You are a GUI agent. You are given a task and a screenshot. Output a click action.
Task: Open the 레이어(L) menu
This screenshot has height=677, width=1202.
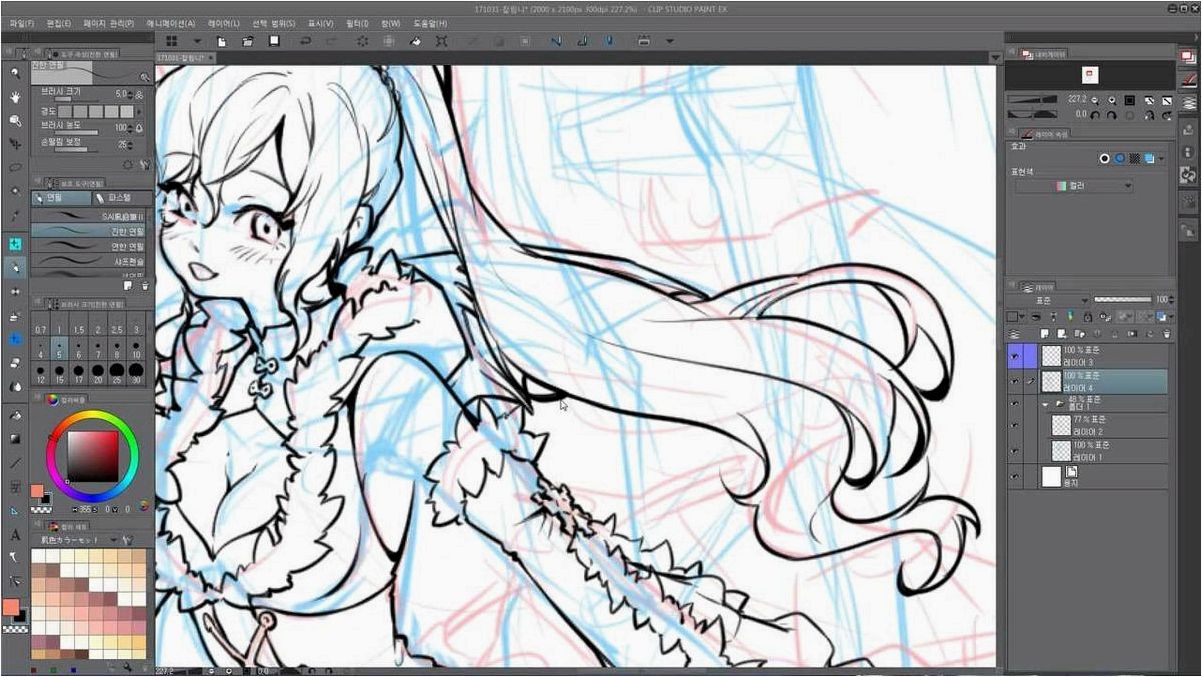click(x=223, y=22)
